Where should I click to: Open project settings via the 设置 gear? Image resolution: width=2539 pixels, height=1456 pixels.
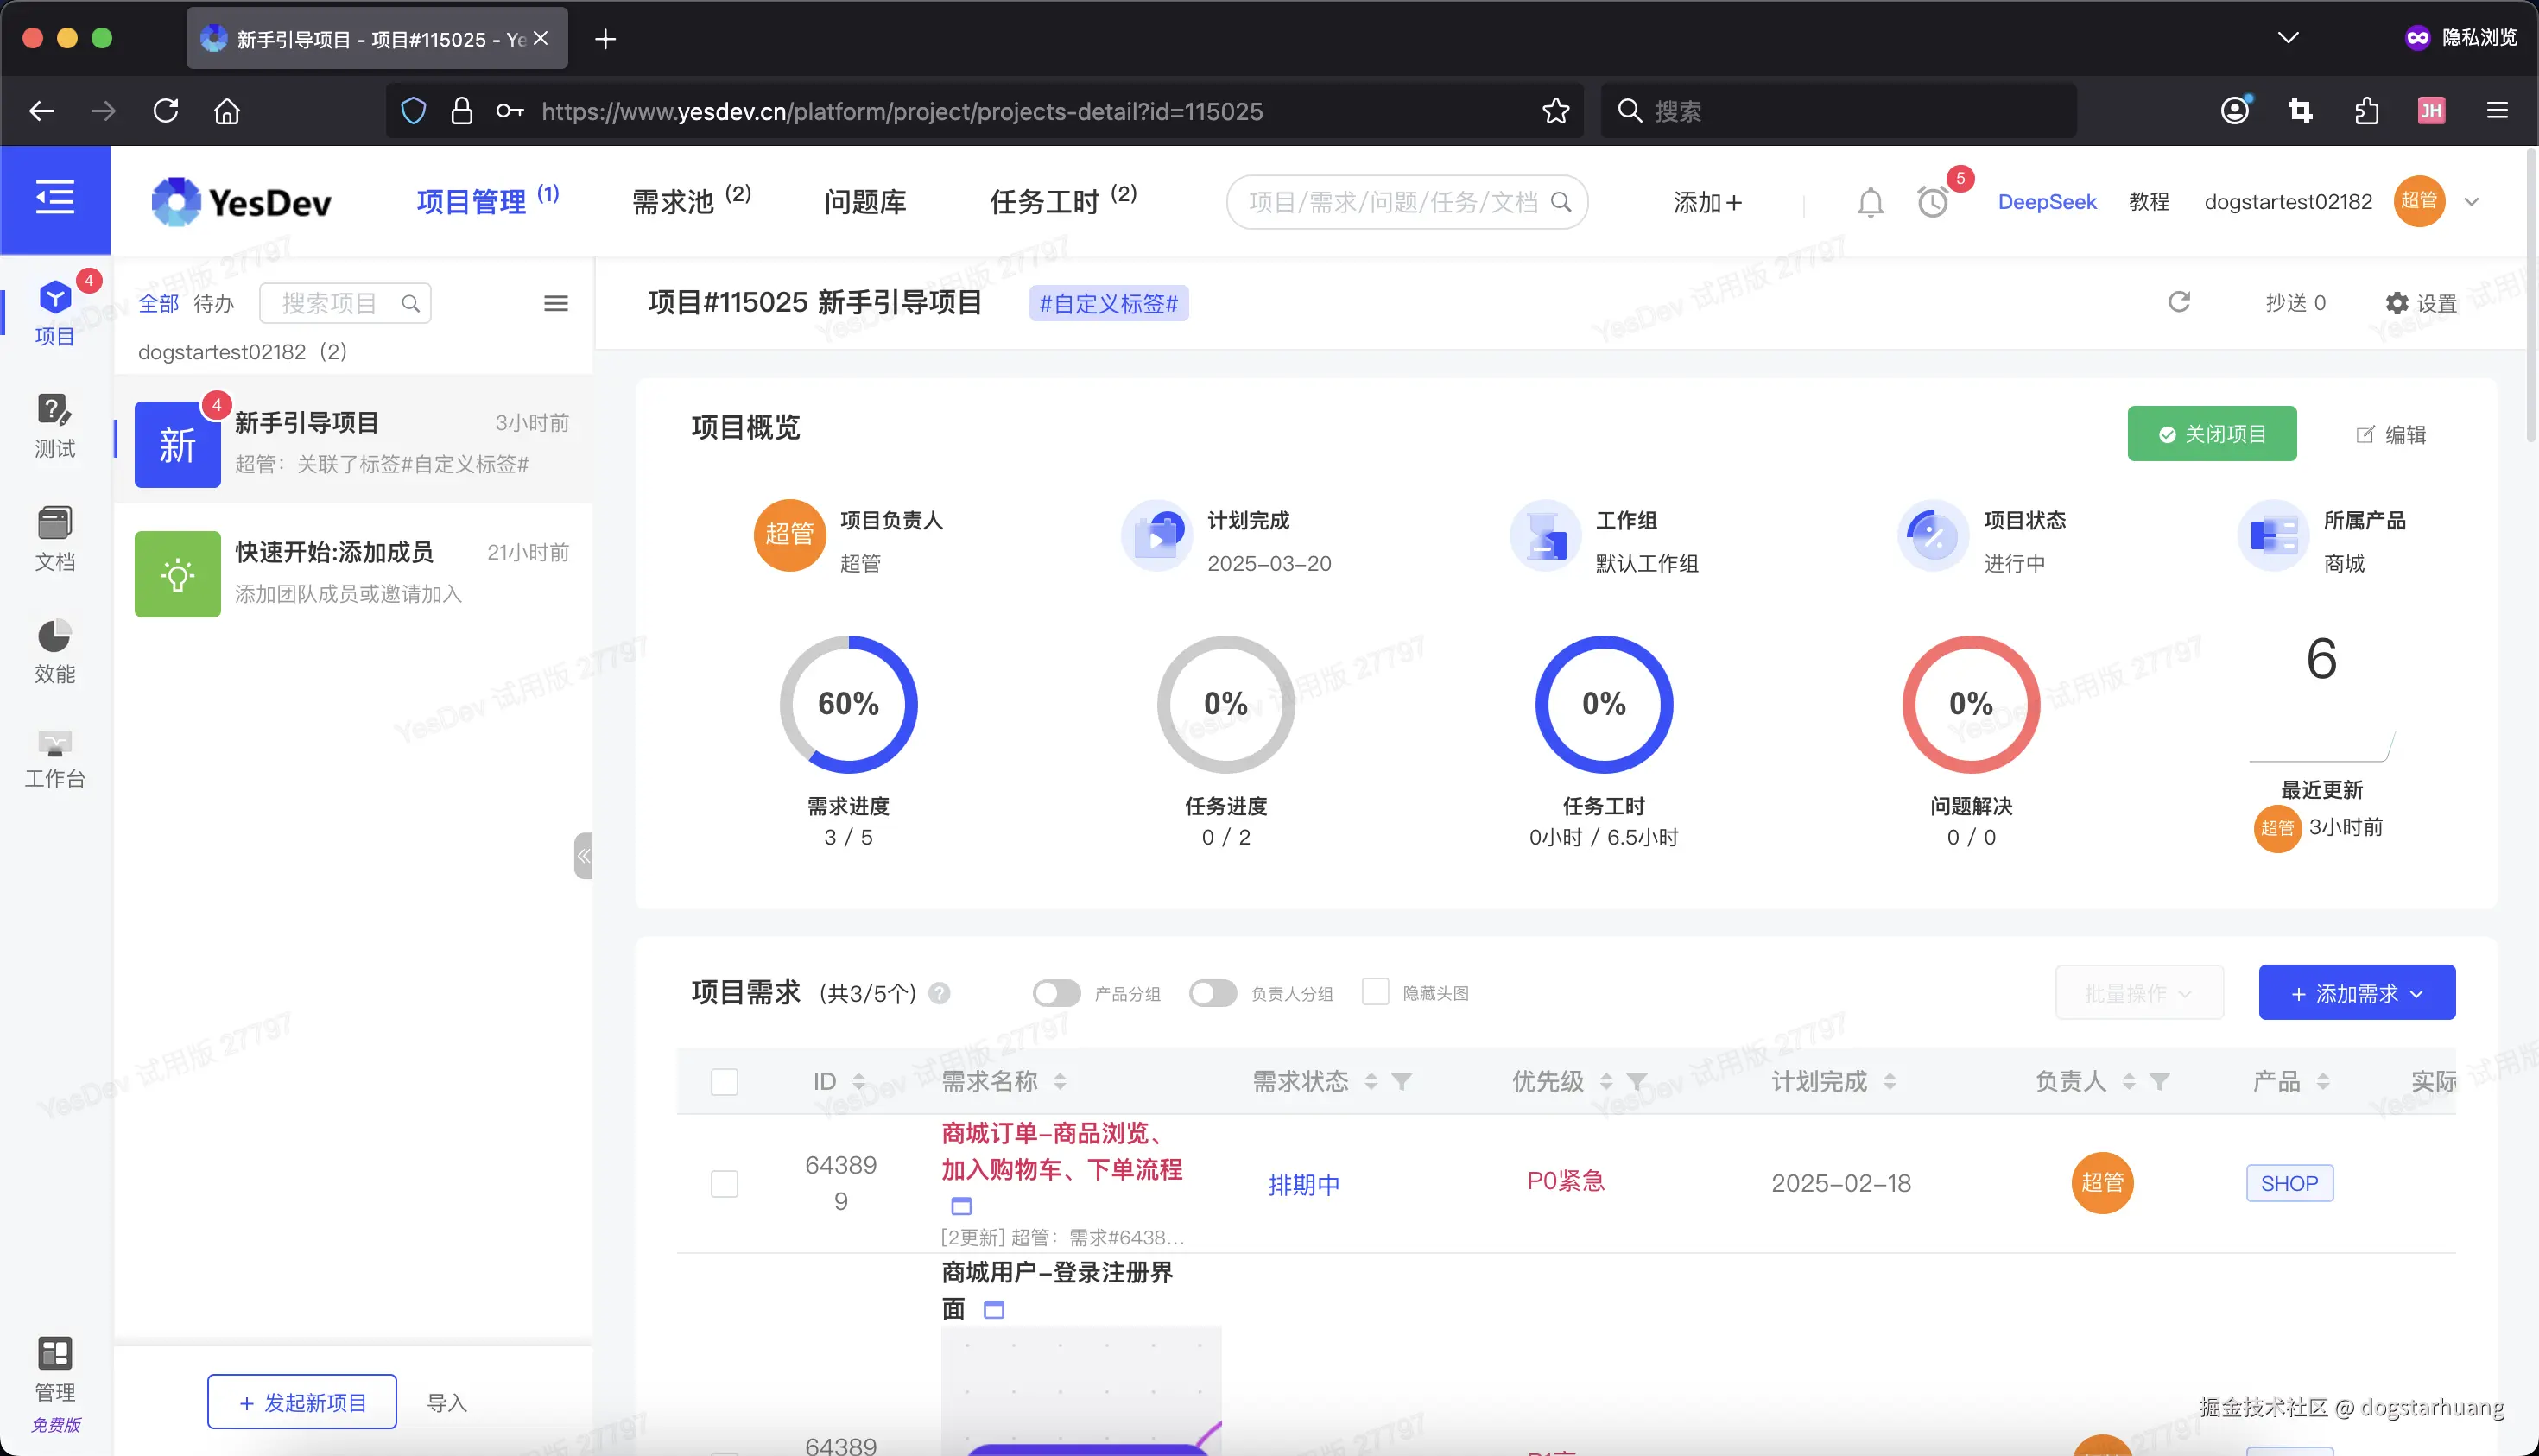pyautogui.click(x=2421, y=303)
